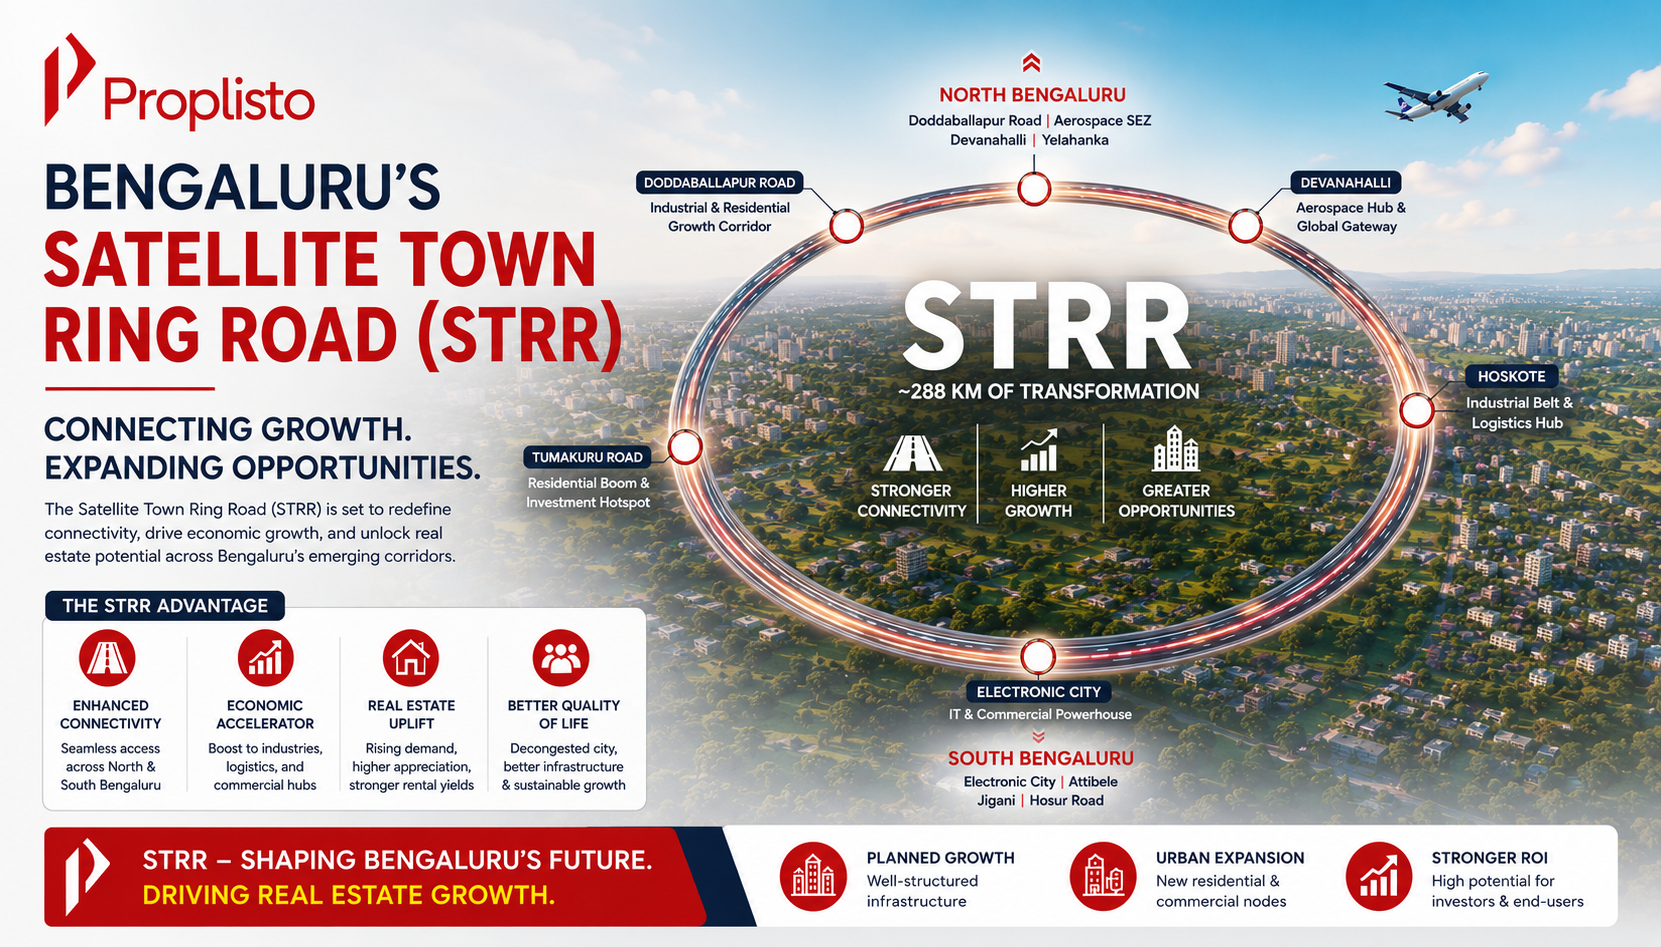Click the Planned Growth buildings icon
The width and height of the screenshot is (1661, 947).
click(813, 877)
